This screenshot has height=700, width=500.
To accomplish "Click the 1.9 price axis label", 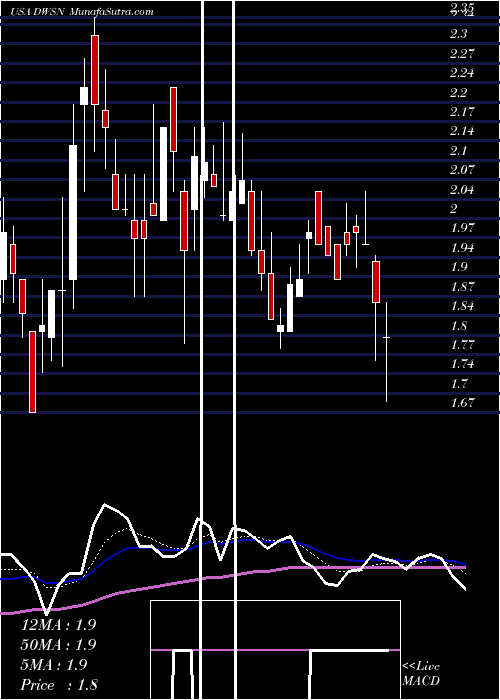I will (x=458, y=267).
